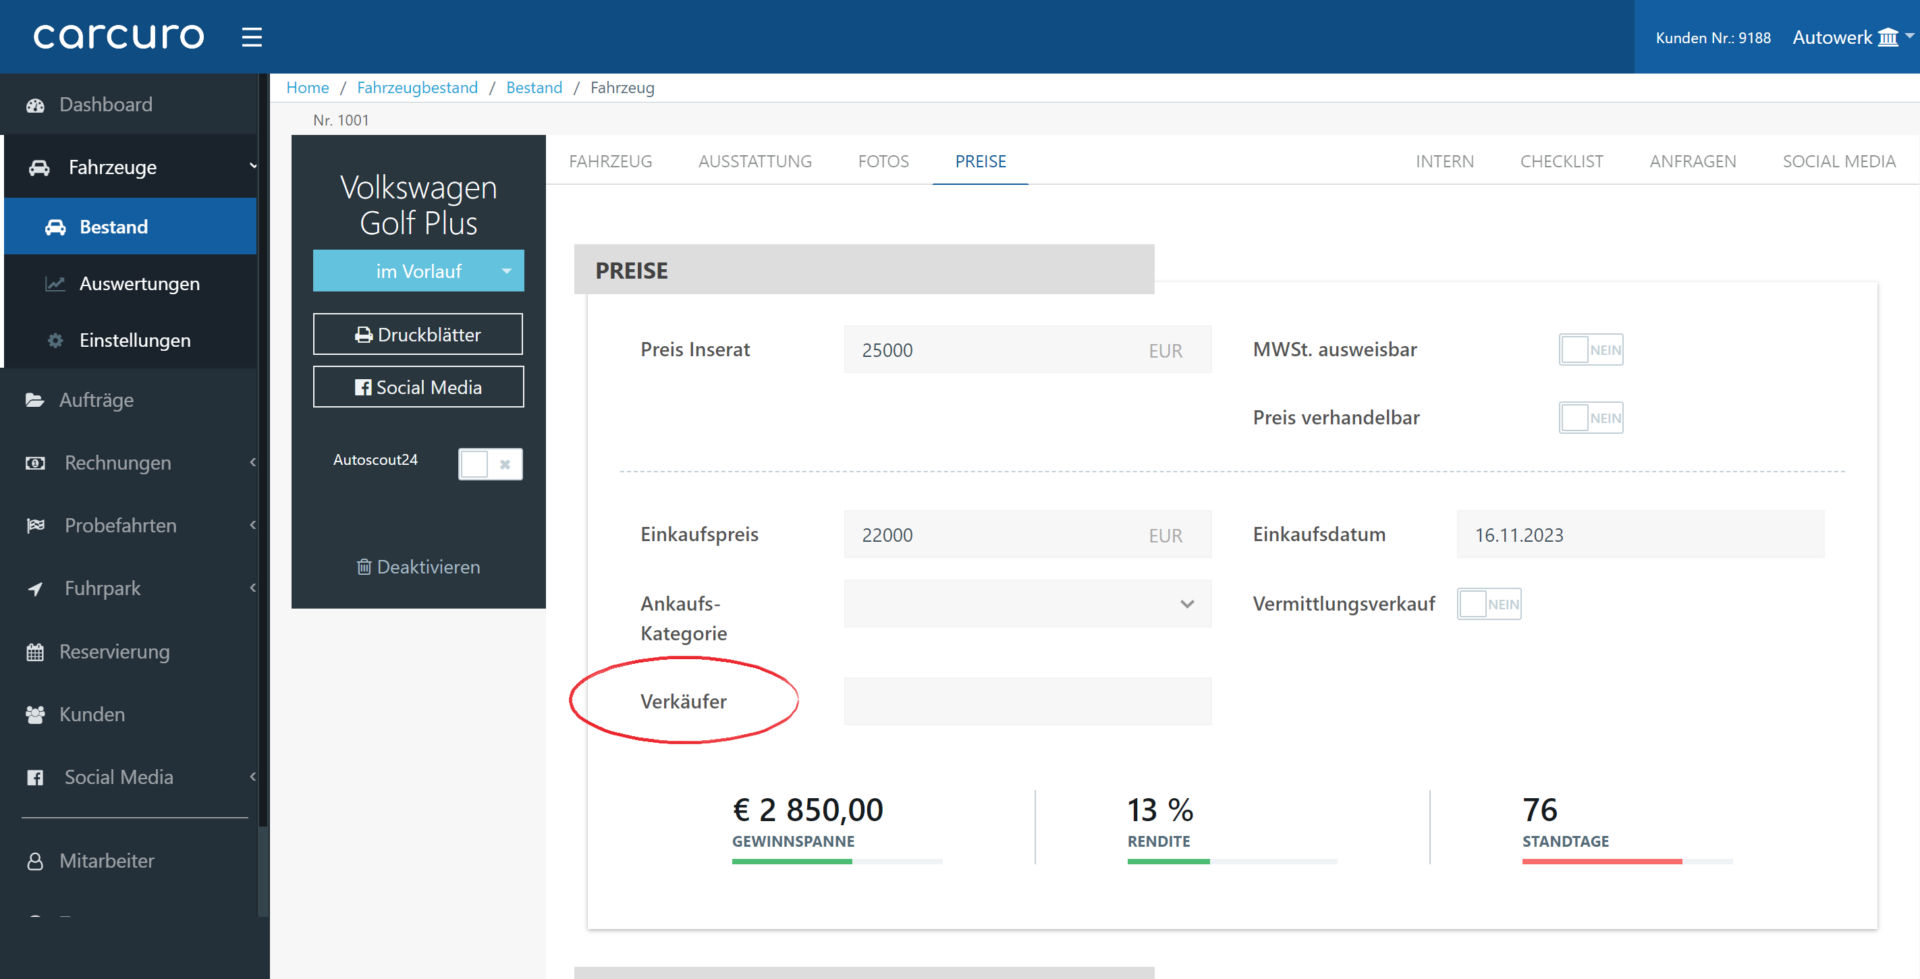
Task: Toggle MWSt. ausweisbar switch
Action: coord(1591,350)
